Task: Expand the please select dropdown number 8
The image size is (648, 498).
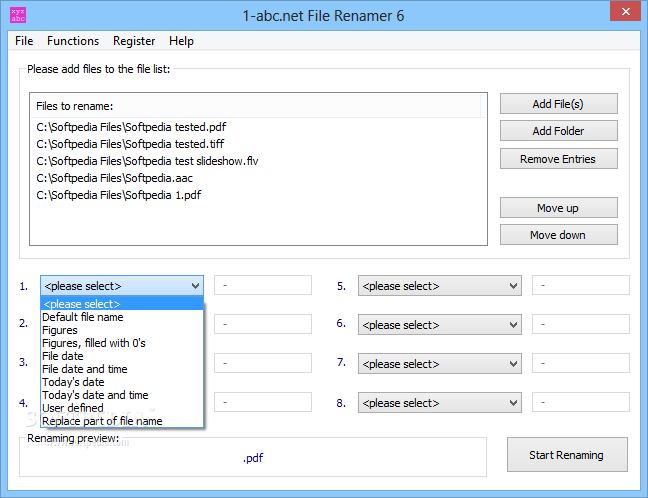Action: tap(439, 403)
